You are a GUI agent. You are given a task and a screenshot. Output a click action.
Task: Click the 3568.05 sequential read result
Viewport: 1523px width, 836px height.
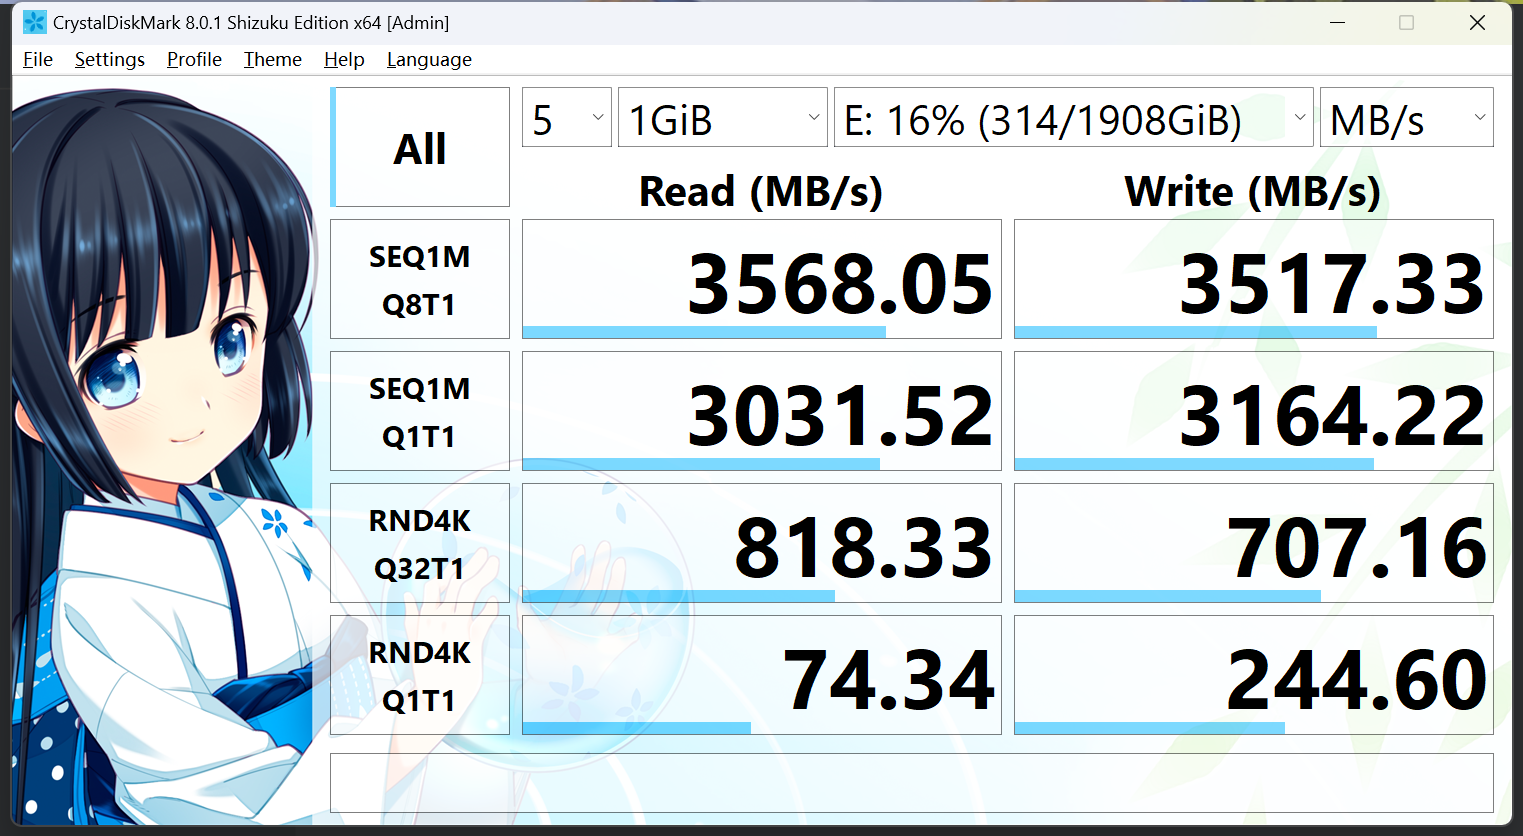pos(762,280)
